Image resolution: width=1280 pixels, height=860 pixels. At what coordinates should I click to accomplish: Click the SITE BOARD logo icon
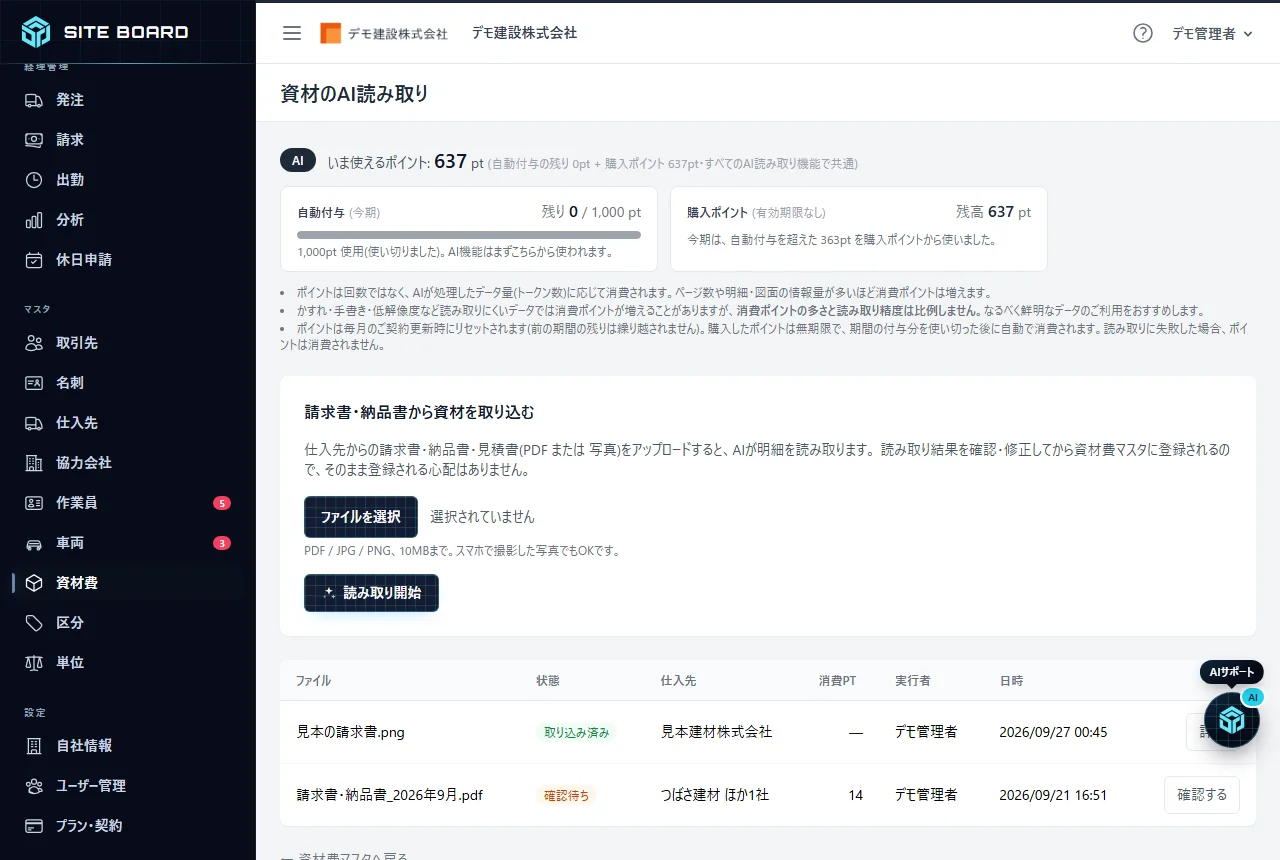tap(36, 32)
